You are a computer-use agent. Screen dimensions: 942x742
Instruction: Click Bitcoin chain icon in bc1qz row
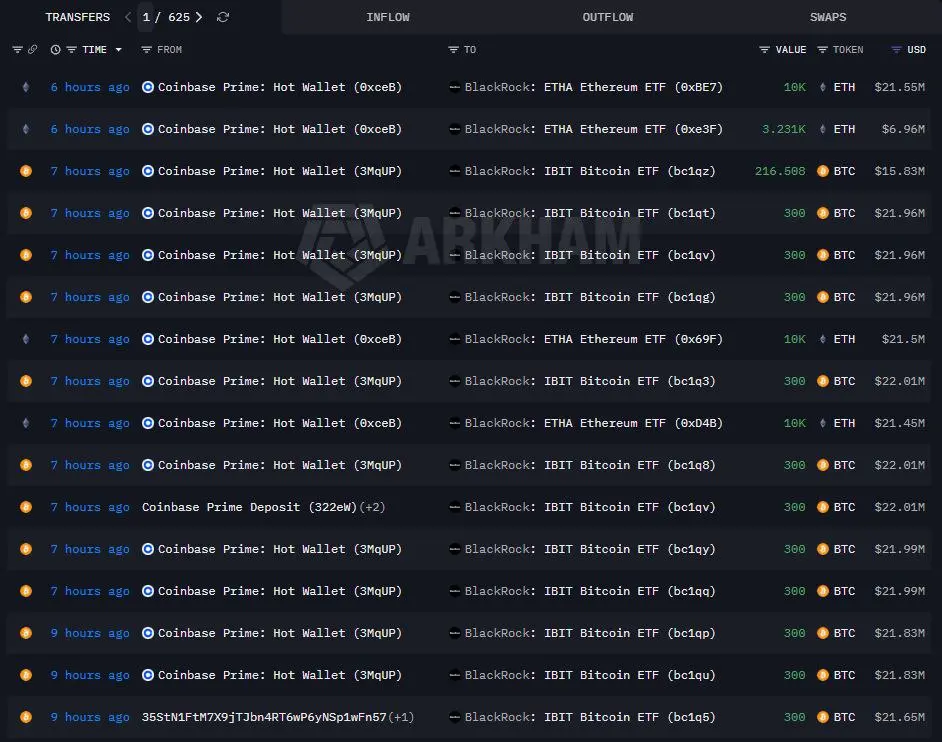[x=25, y=171]
